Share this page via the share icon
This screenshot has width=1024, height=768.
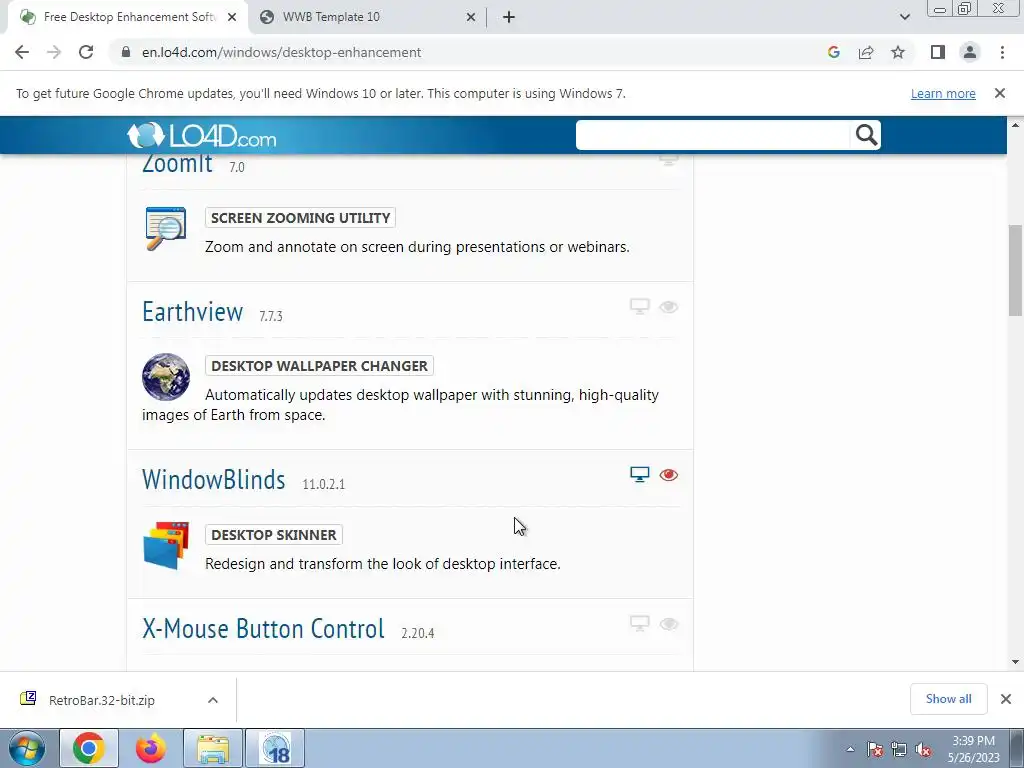coord(866,52)
